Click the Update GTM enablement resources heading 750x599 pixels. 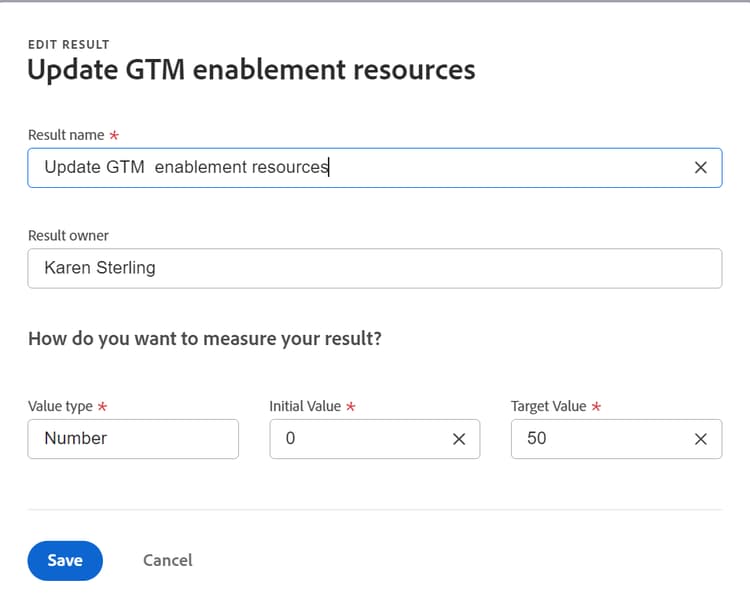click(x=251, y=70)
